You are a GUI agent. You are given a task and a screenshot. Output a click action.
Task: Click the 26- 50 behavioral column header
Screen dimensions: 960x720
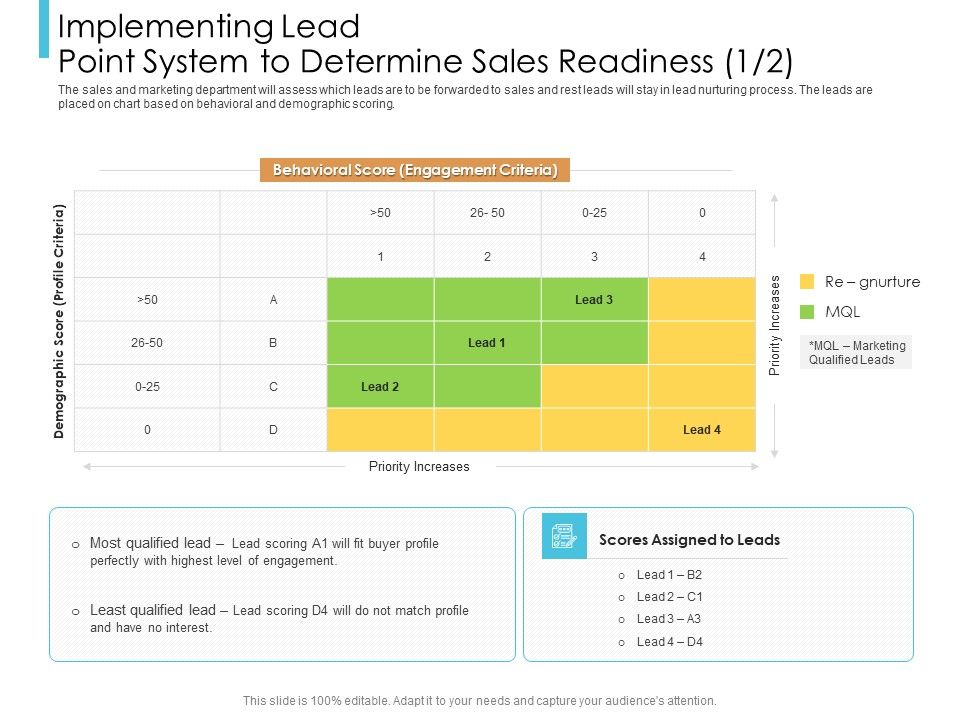487,213
